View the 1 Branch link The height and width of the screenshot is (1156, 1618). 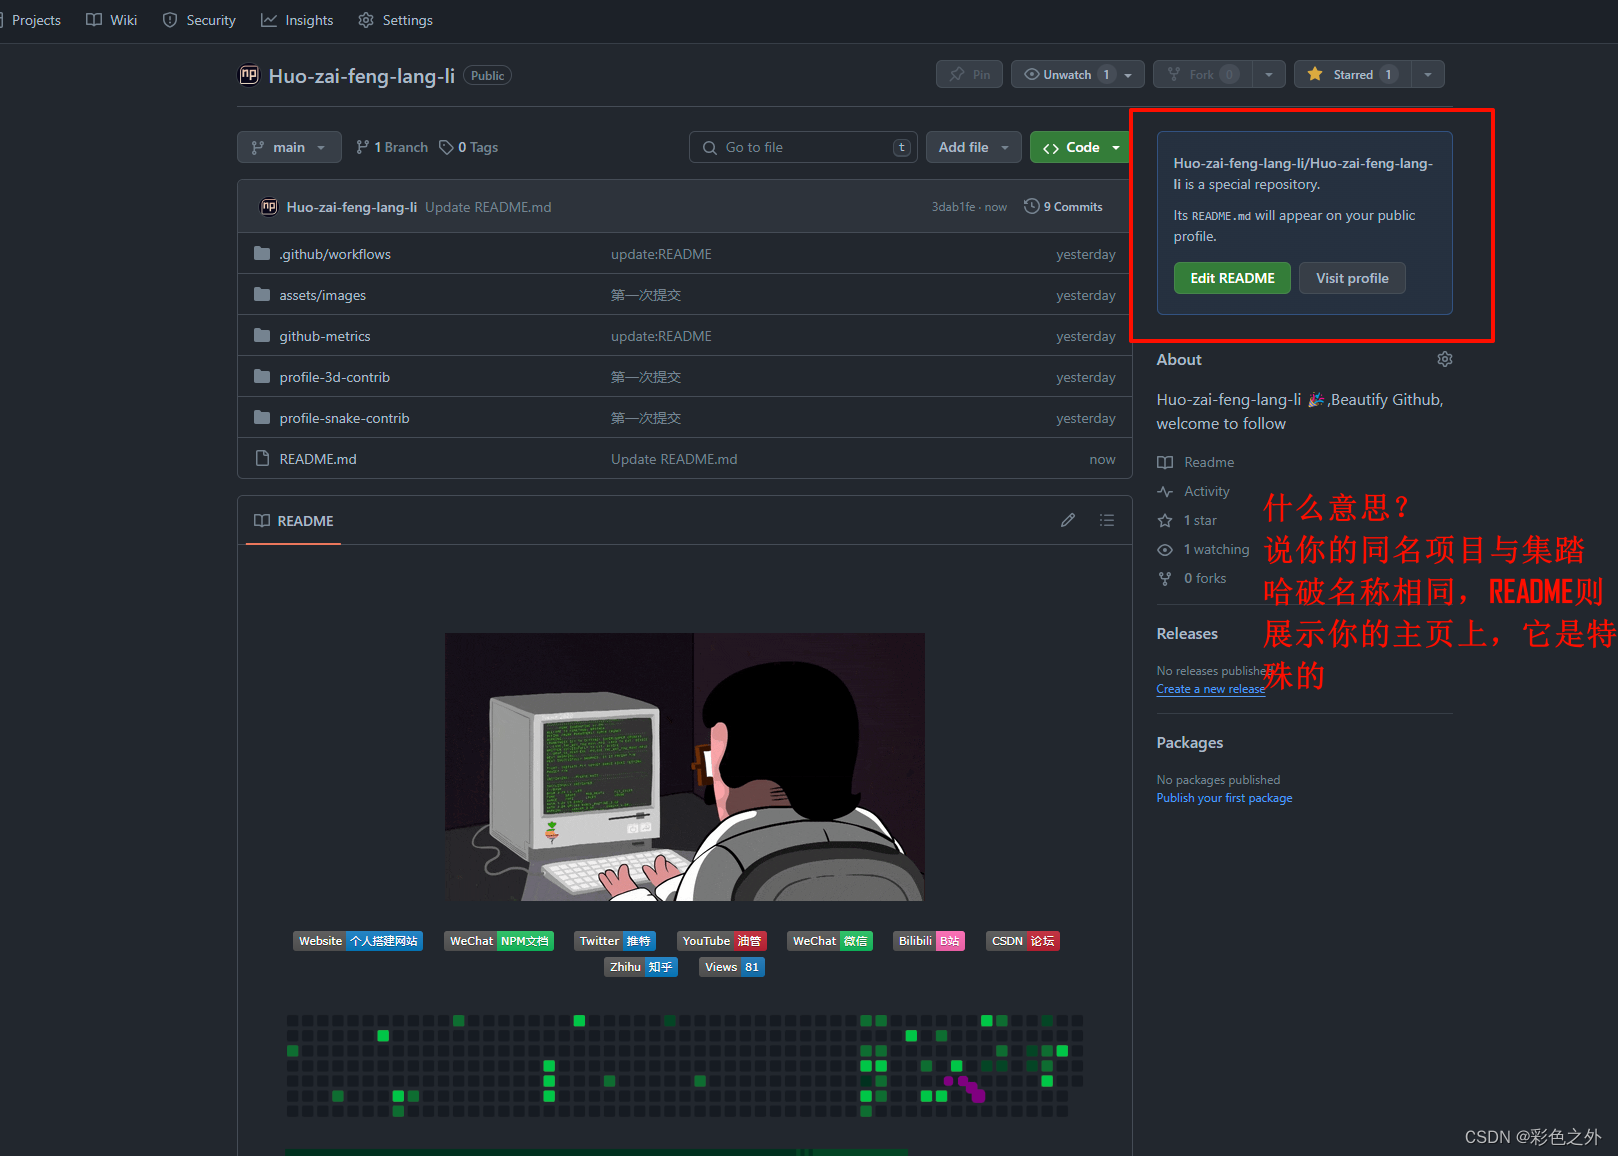[x=392, y=147]
